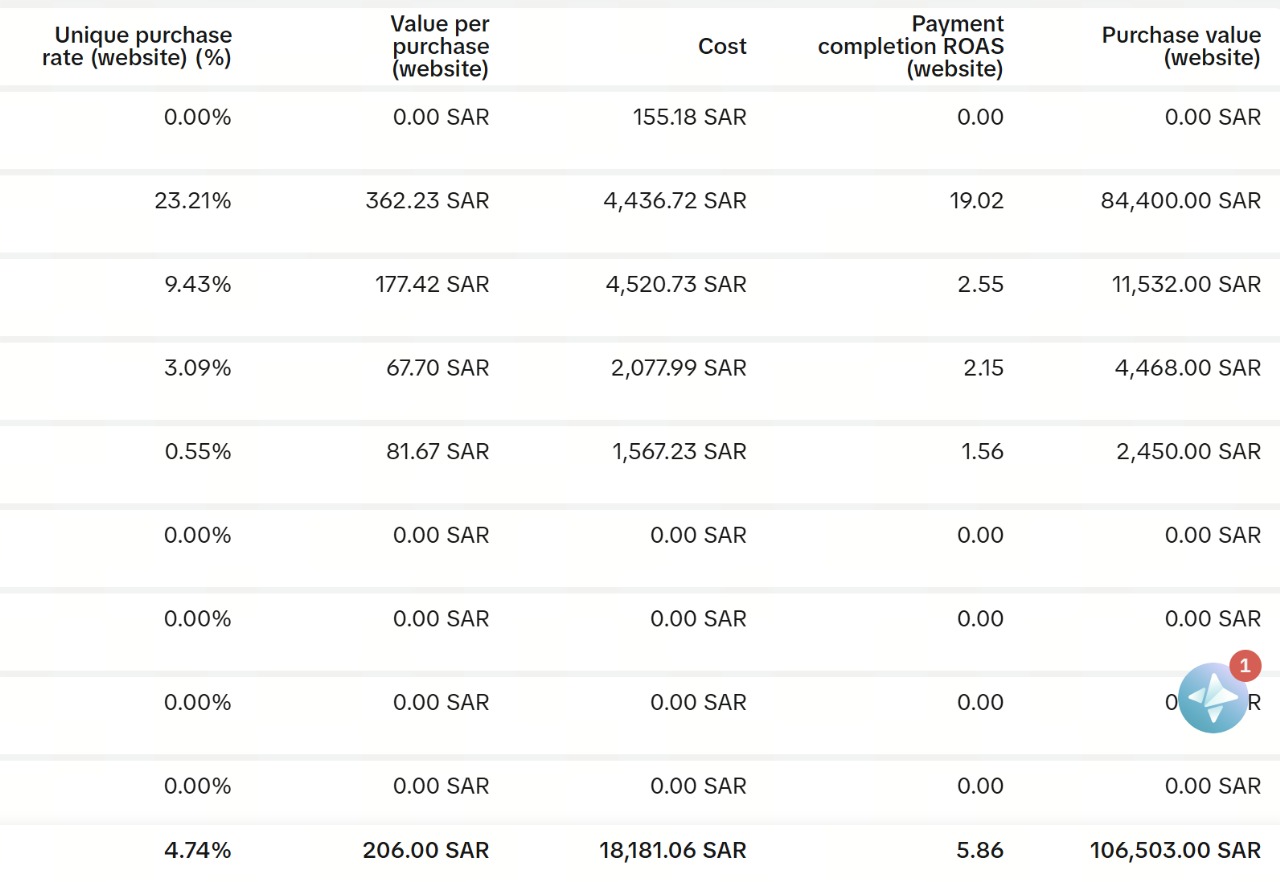Select Payment completion ROAS (website) column header
The image size is (1280, 882).
pos(910,47)
